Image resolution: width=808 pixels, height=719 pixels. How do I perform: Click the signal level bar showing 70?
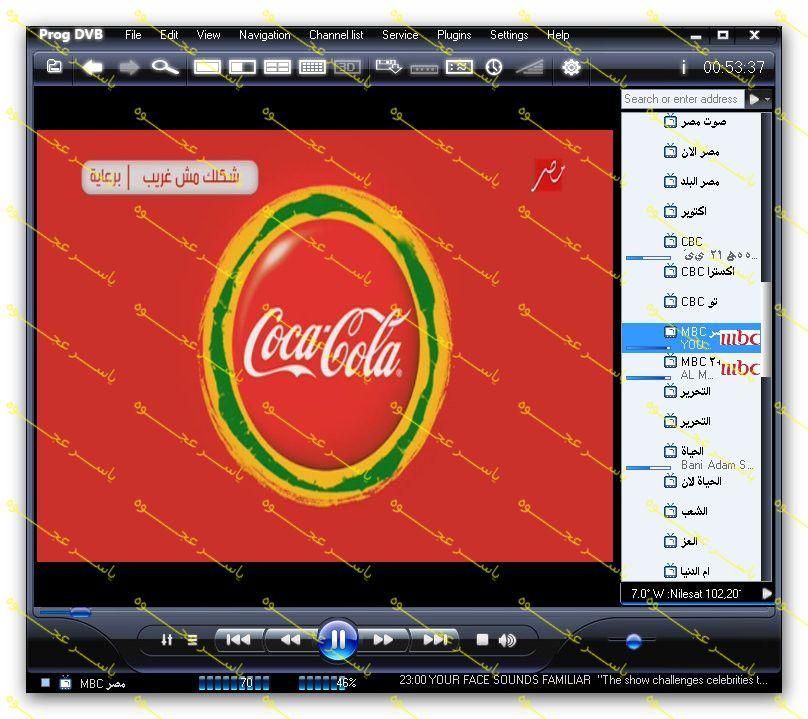[x=234, y=683]
